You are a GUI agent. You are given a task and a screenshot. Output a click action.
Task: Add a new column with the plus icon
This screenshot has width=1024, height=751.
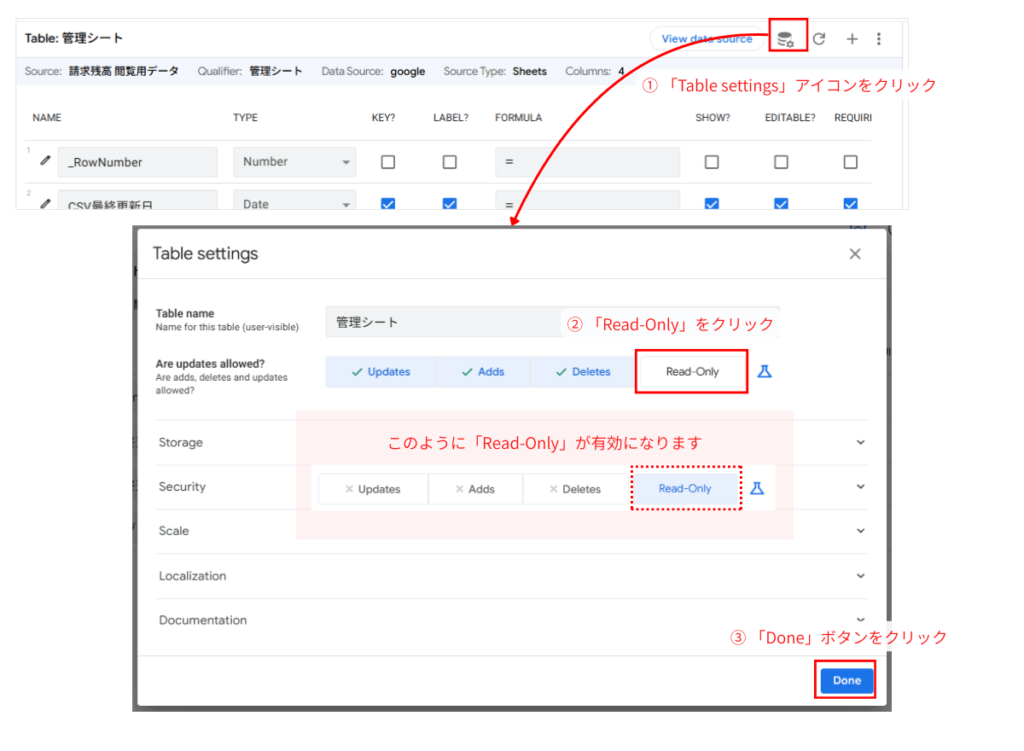point(851,38)
